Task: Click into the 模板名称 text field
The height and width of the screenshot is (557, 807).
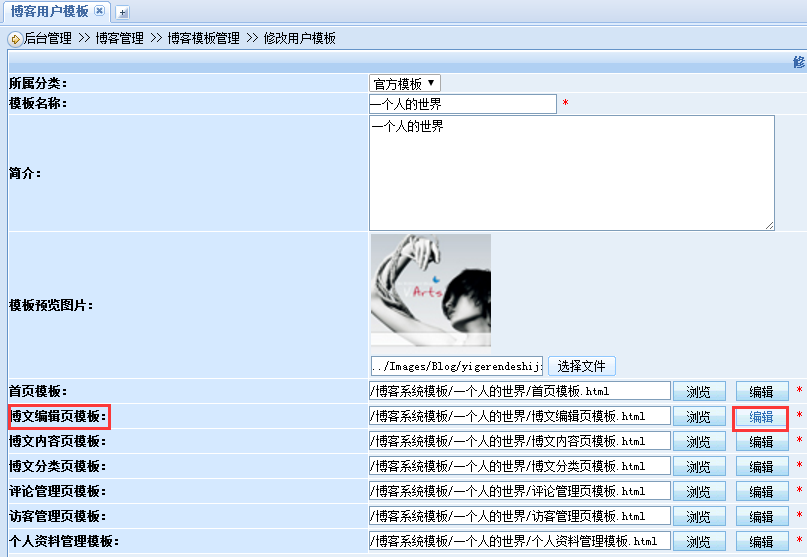Action: tap(462, 104)
